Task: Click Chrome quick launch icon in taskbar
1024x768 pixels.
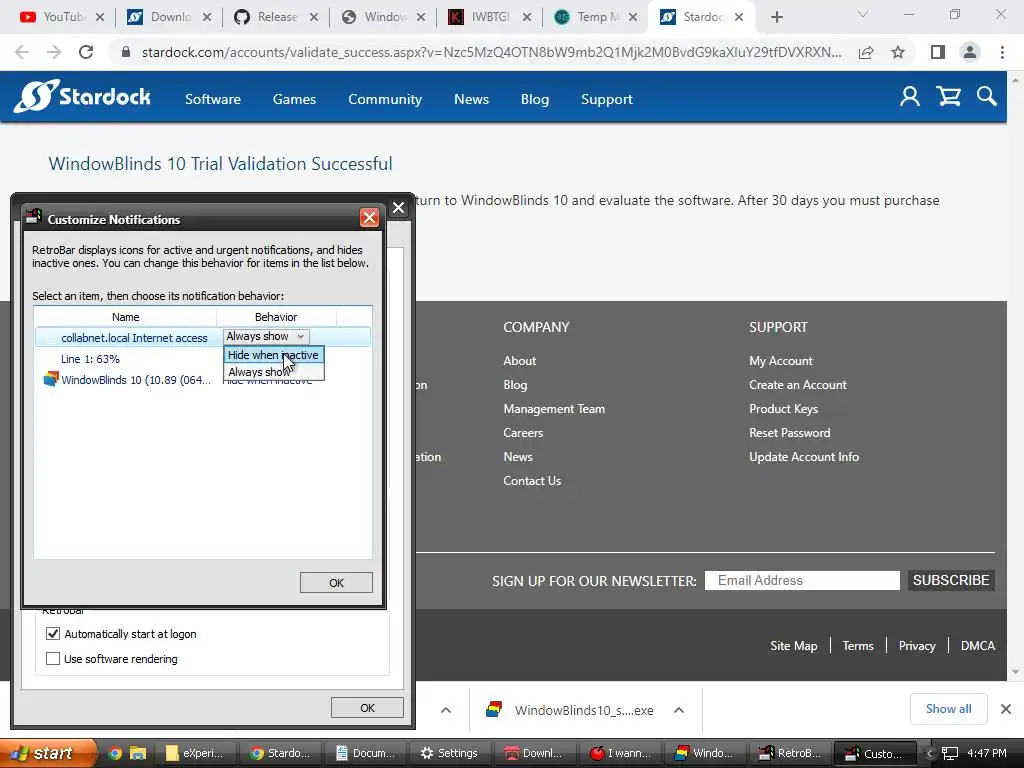Action: [x=115, y=753]
